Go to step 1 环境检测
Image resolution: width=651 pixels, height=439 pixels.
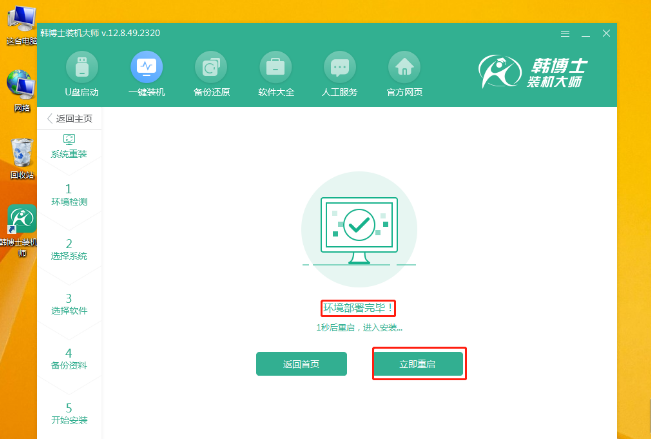[x=69, y=195]
